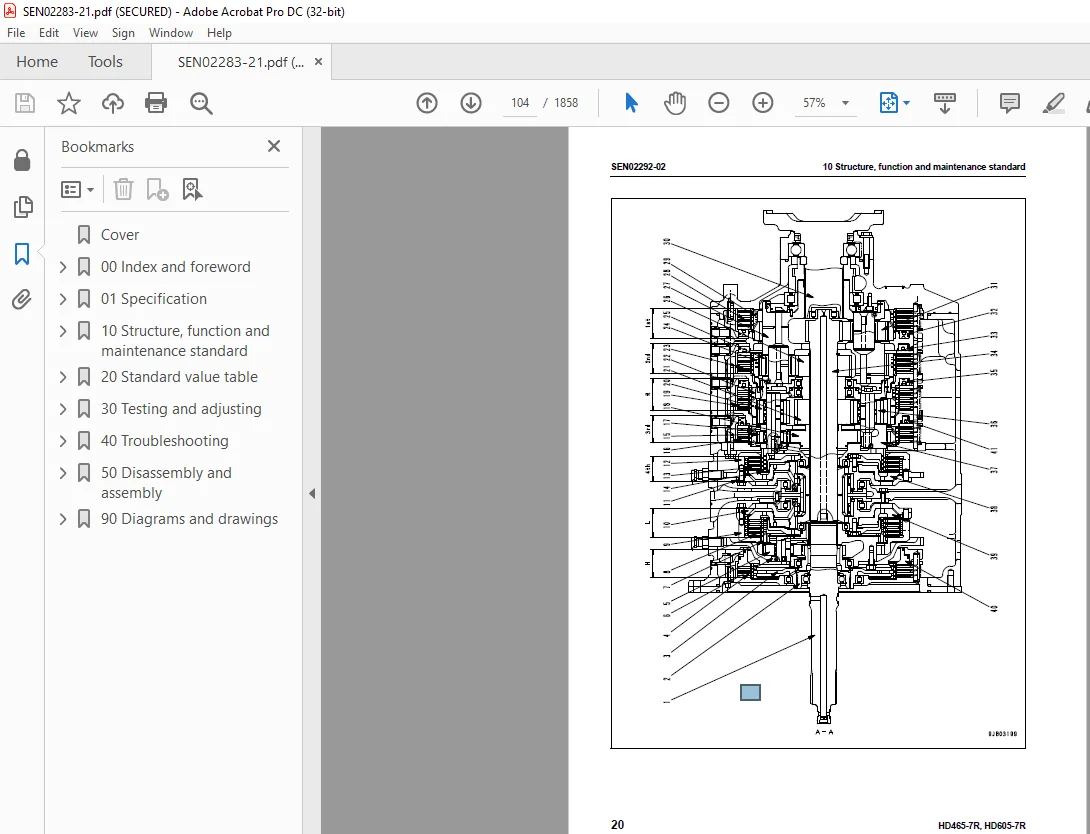Open page thumbnails panel in sidebar
1090x834 pixels.
click(22, 206)
